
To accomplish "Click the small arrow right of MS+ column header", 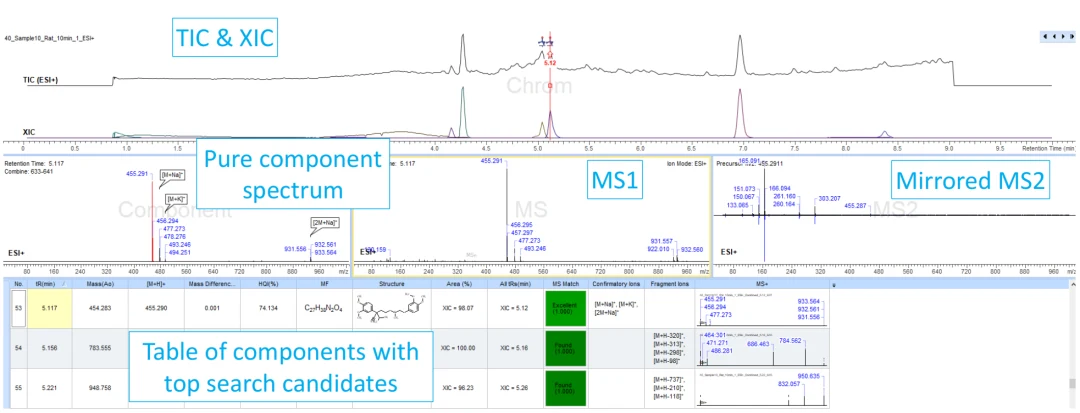I will tap(835, 284).
